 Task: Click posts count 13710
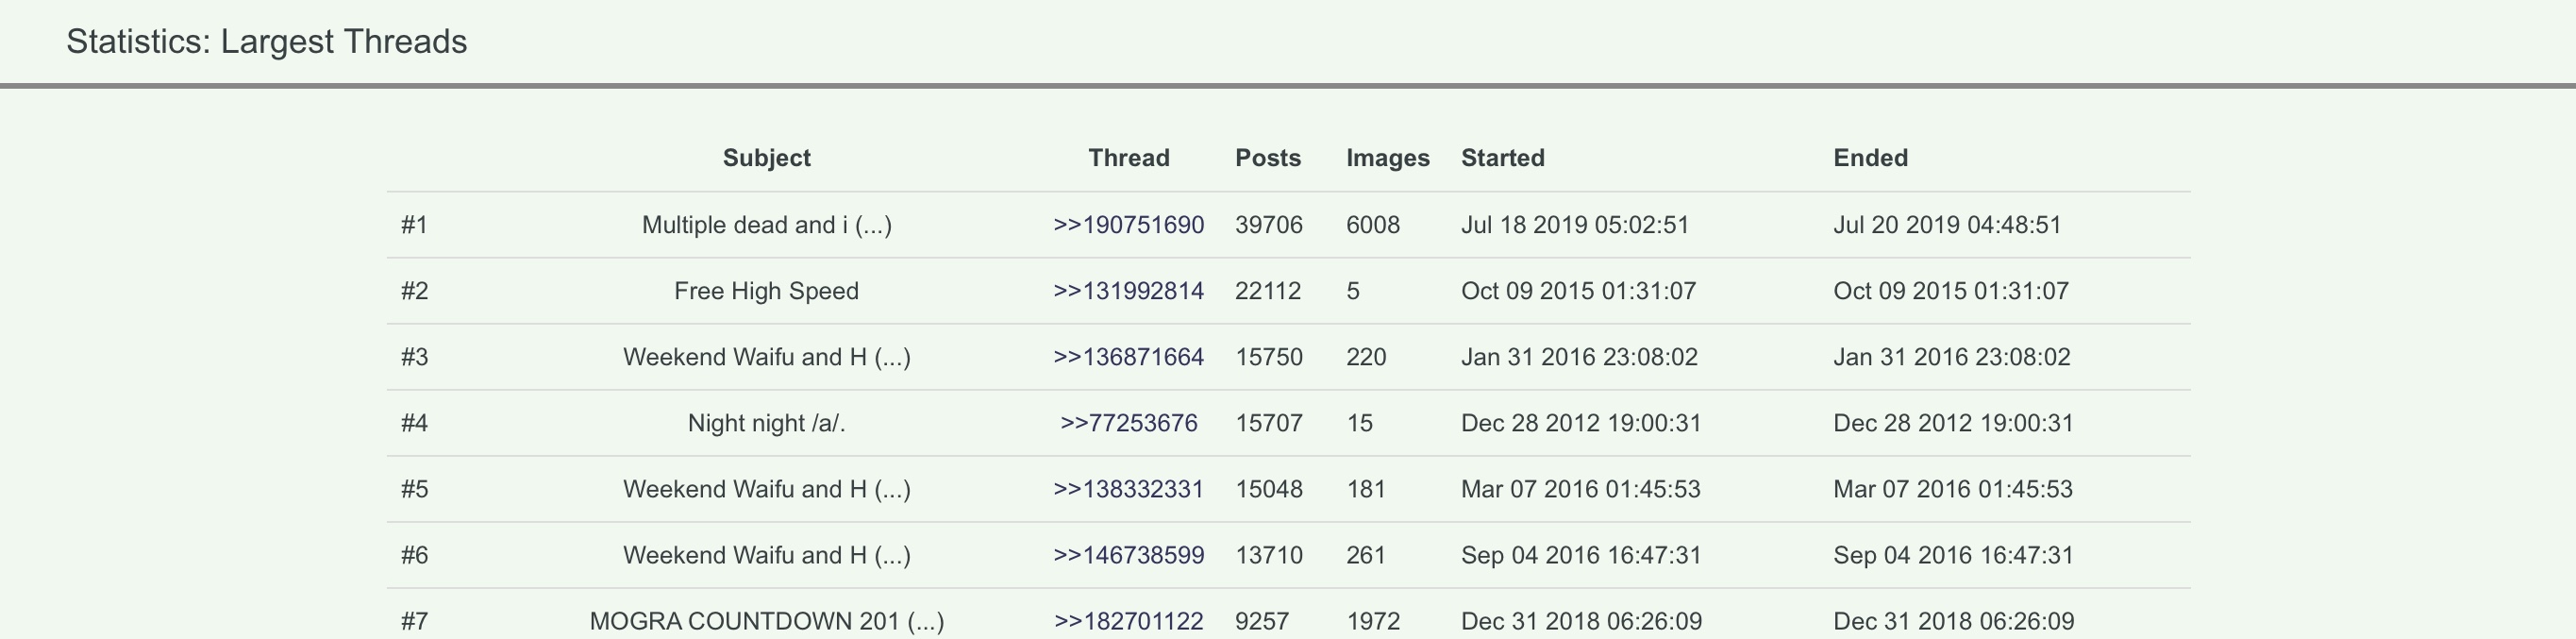pyautogui.click(x=1269, y=555)
